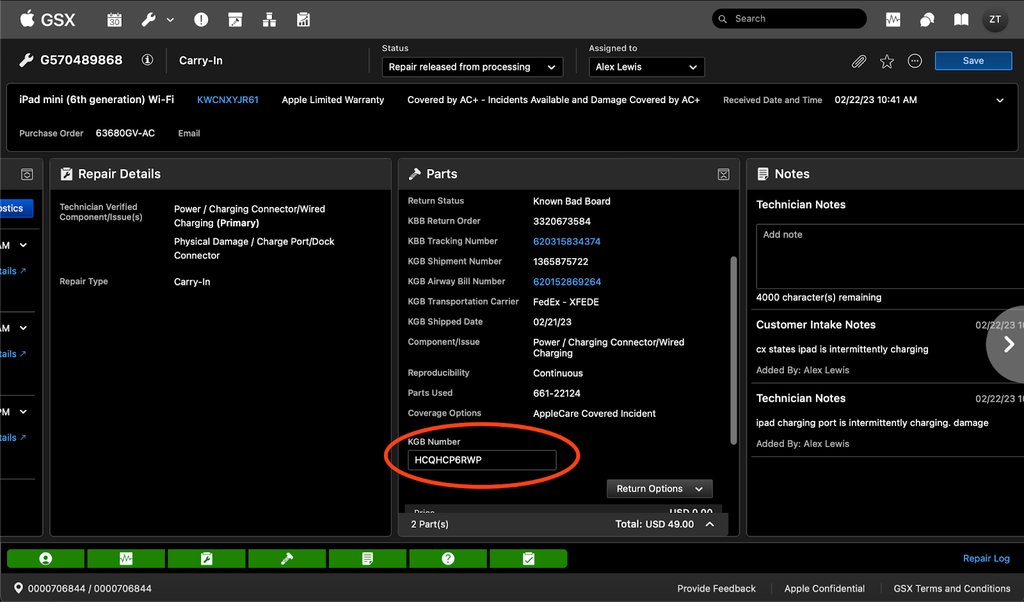Click the Repair Details panel icon

66,174
